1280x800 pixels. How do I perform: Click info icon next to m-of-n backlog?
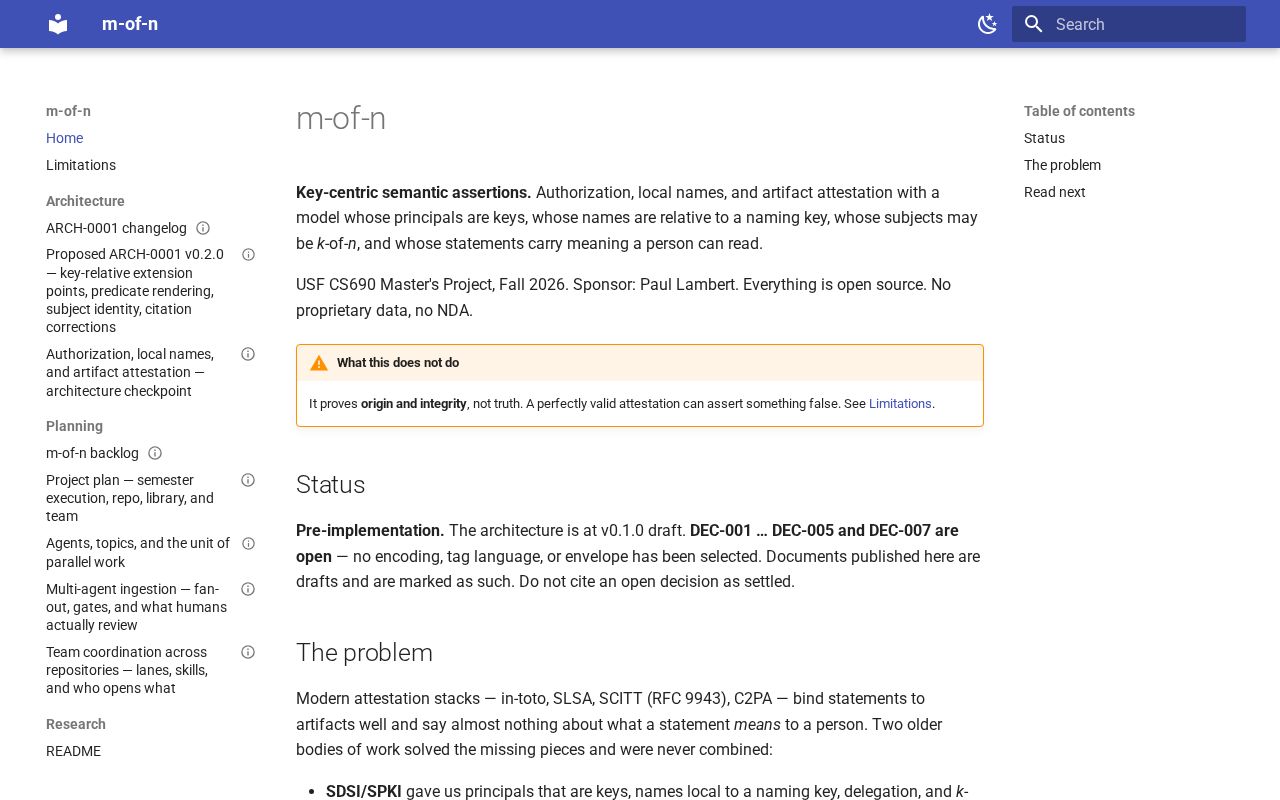(155, 453)
